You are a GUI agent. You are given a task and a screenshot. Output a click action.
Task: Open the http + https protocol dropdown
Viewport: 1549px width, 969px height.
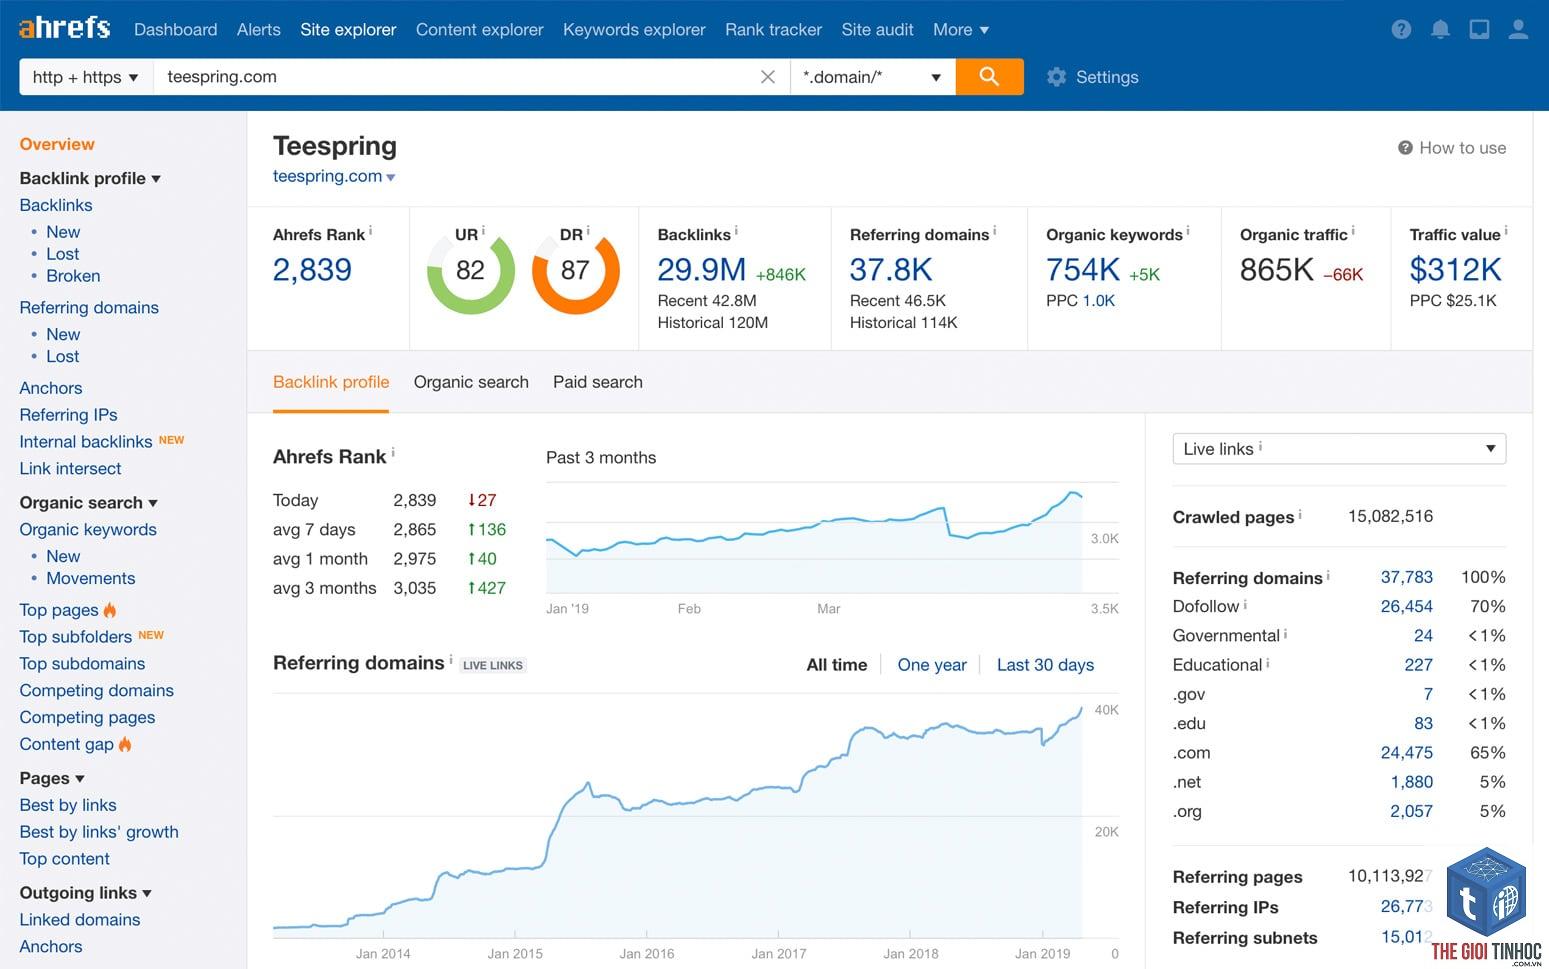point(86,77)
